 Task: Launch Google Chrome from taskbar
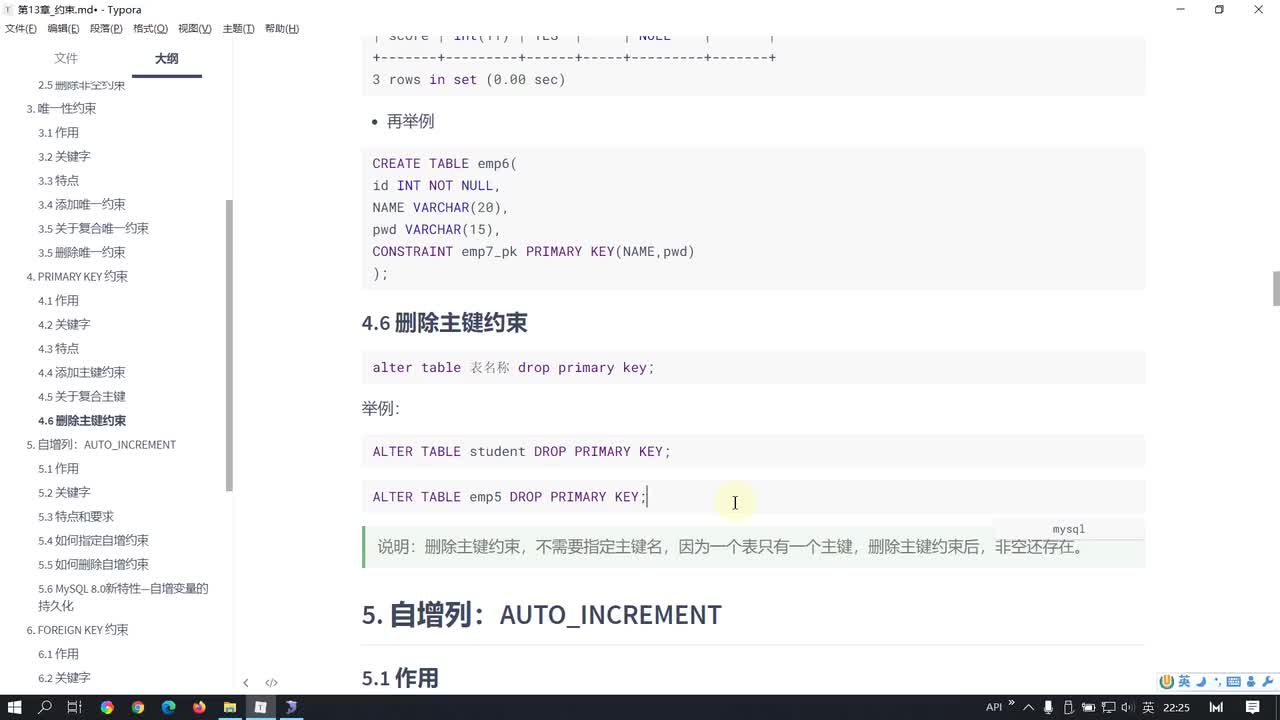coord(137,707)
